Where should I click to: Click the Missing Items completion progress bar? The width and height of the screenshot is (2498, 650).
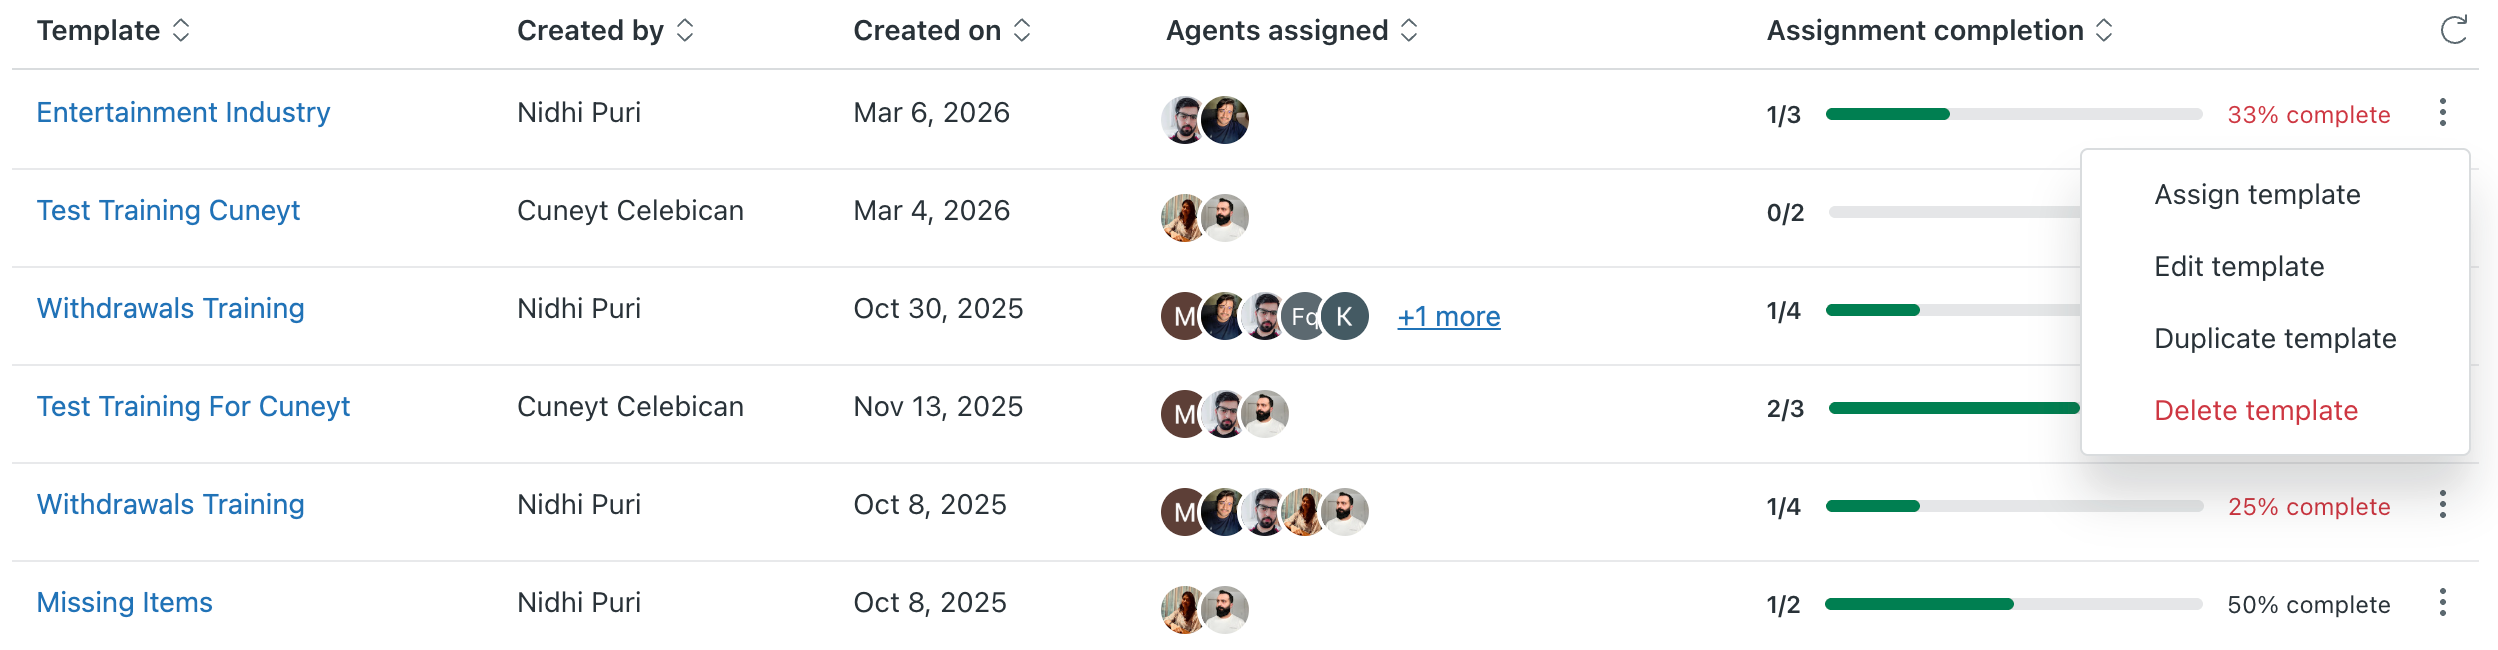pyautogui.click(x=2013, y=604)
